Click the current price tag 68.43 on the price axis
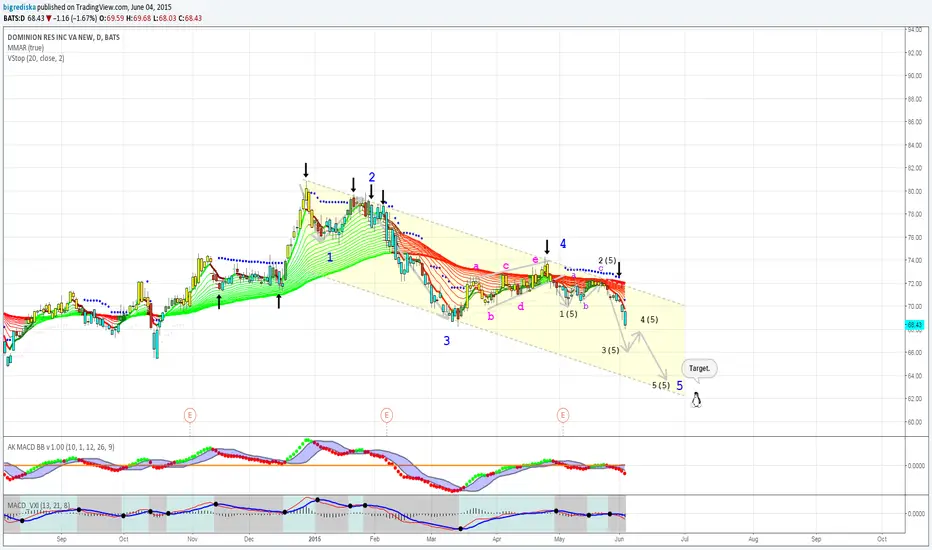The height and width of the screenshot is (550, 932). coord(914,325)
